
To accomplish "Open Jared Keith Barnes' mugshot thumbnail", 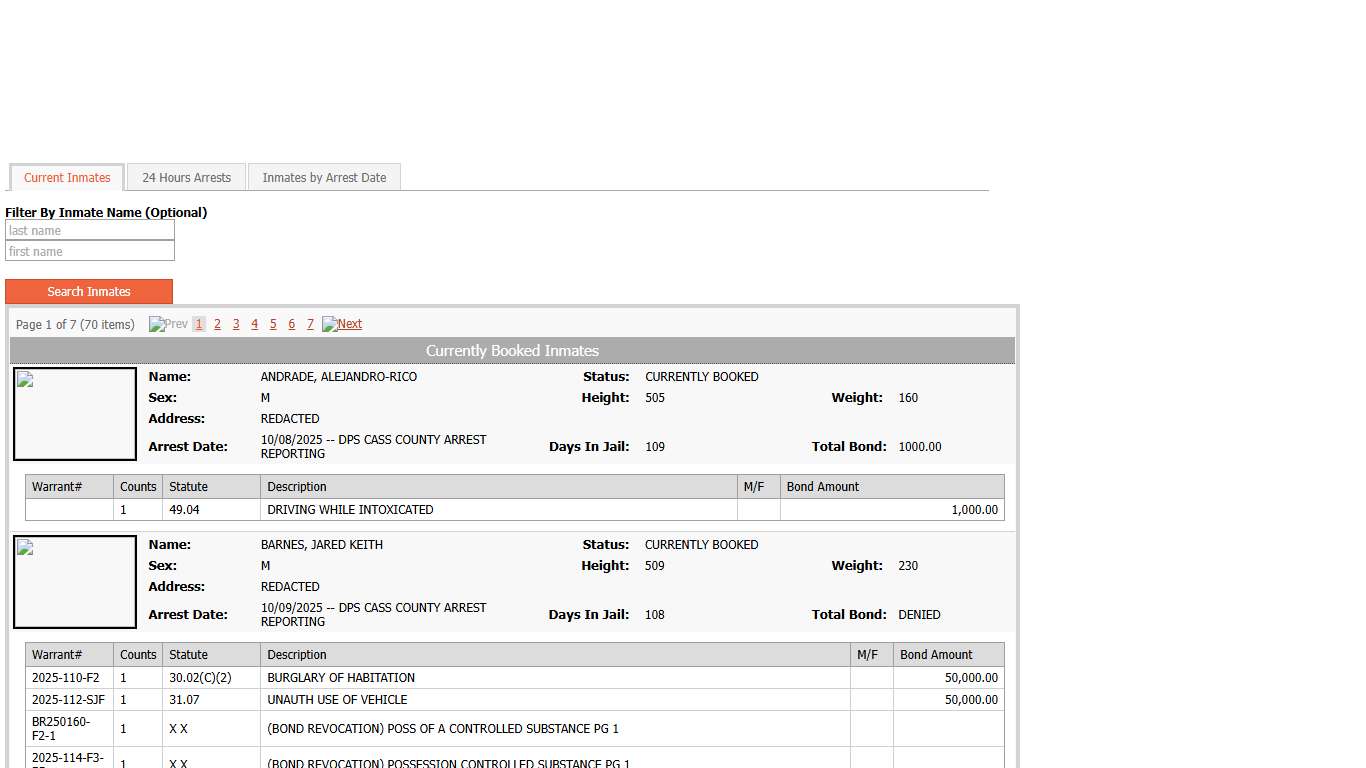I will 75,582.
